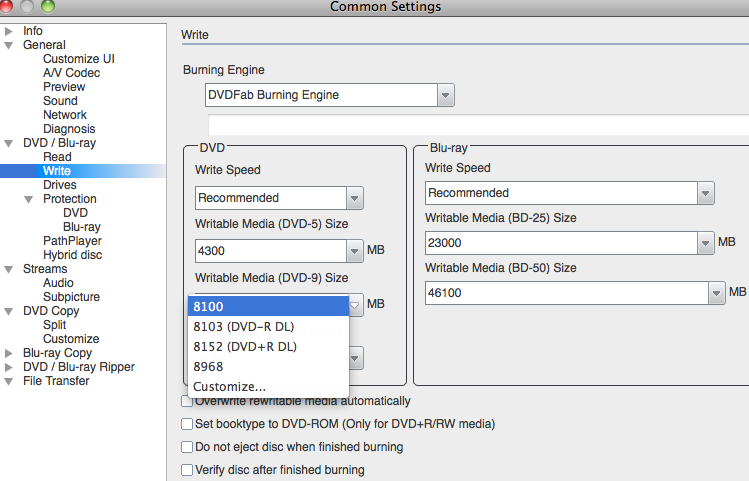Viewport: 749px width, 481px height.
Task: Choose Customize... in the size list
Action: (230, 387)
